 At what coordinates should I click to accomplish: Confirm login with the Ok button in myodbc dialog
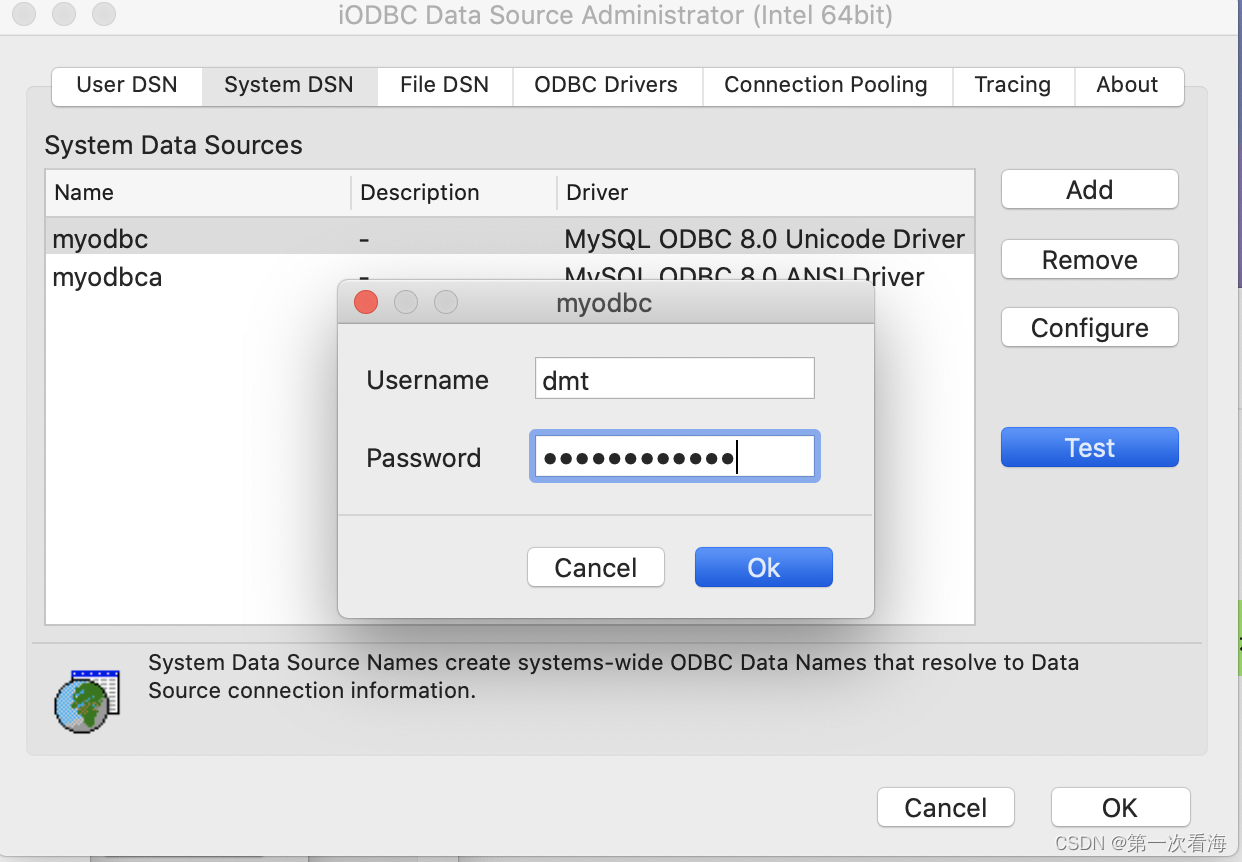pyautogui.click(x=764, y=568)
